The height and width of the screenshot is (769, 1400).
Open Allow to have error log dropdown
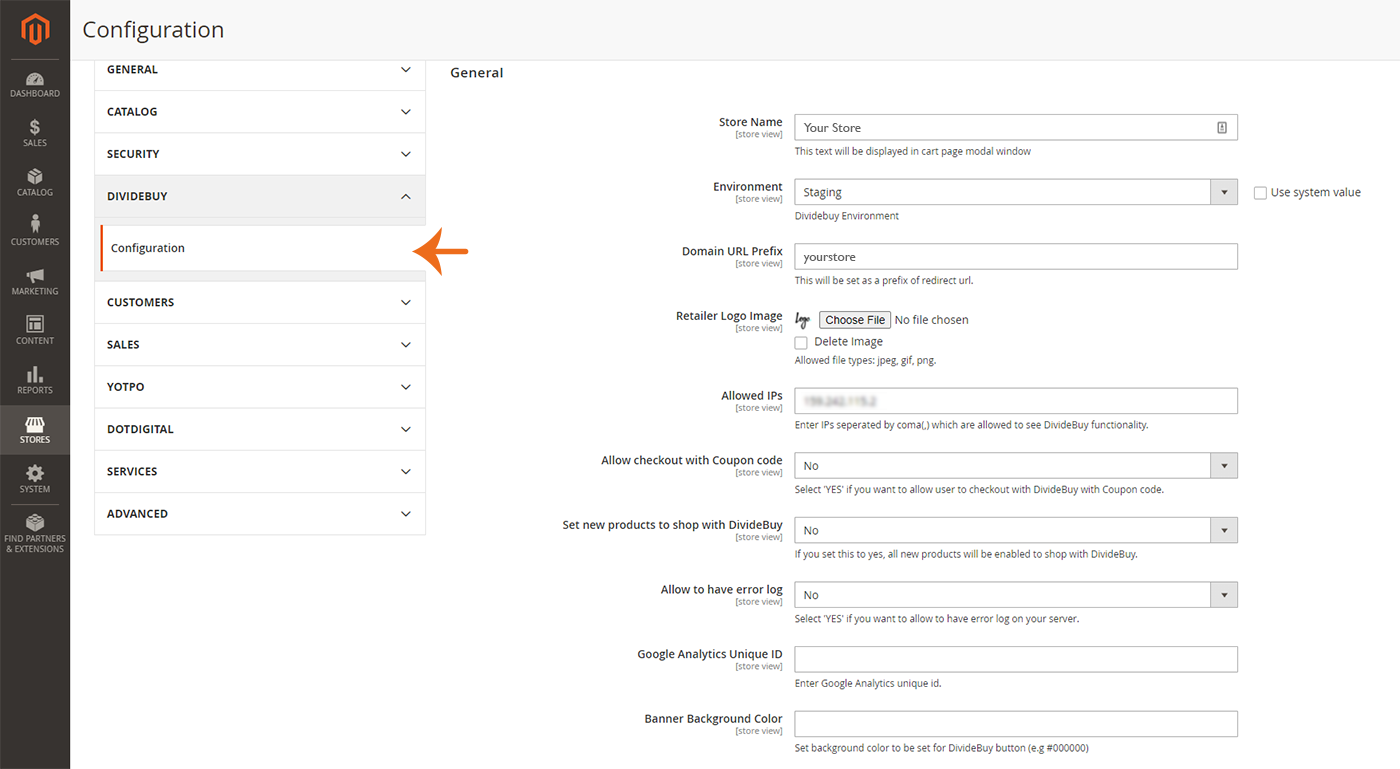(x=1015, y=595)
